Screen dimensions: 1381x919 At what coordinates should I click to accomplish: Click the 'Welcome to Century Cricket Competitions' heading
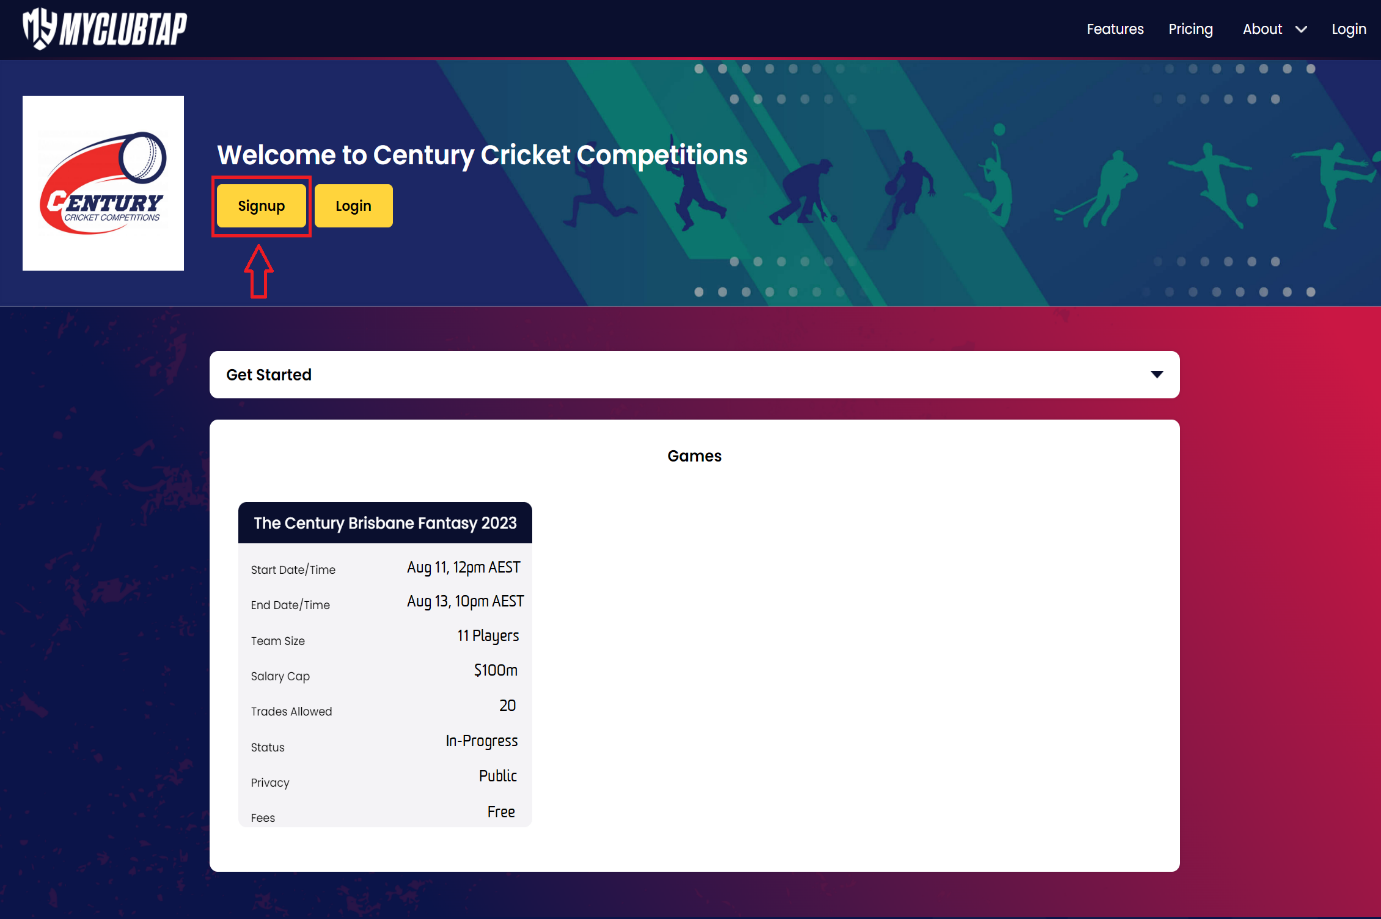(x=482, y=155)
